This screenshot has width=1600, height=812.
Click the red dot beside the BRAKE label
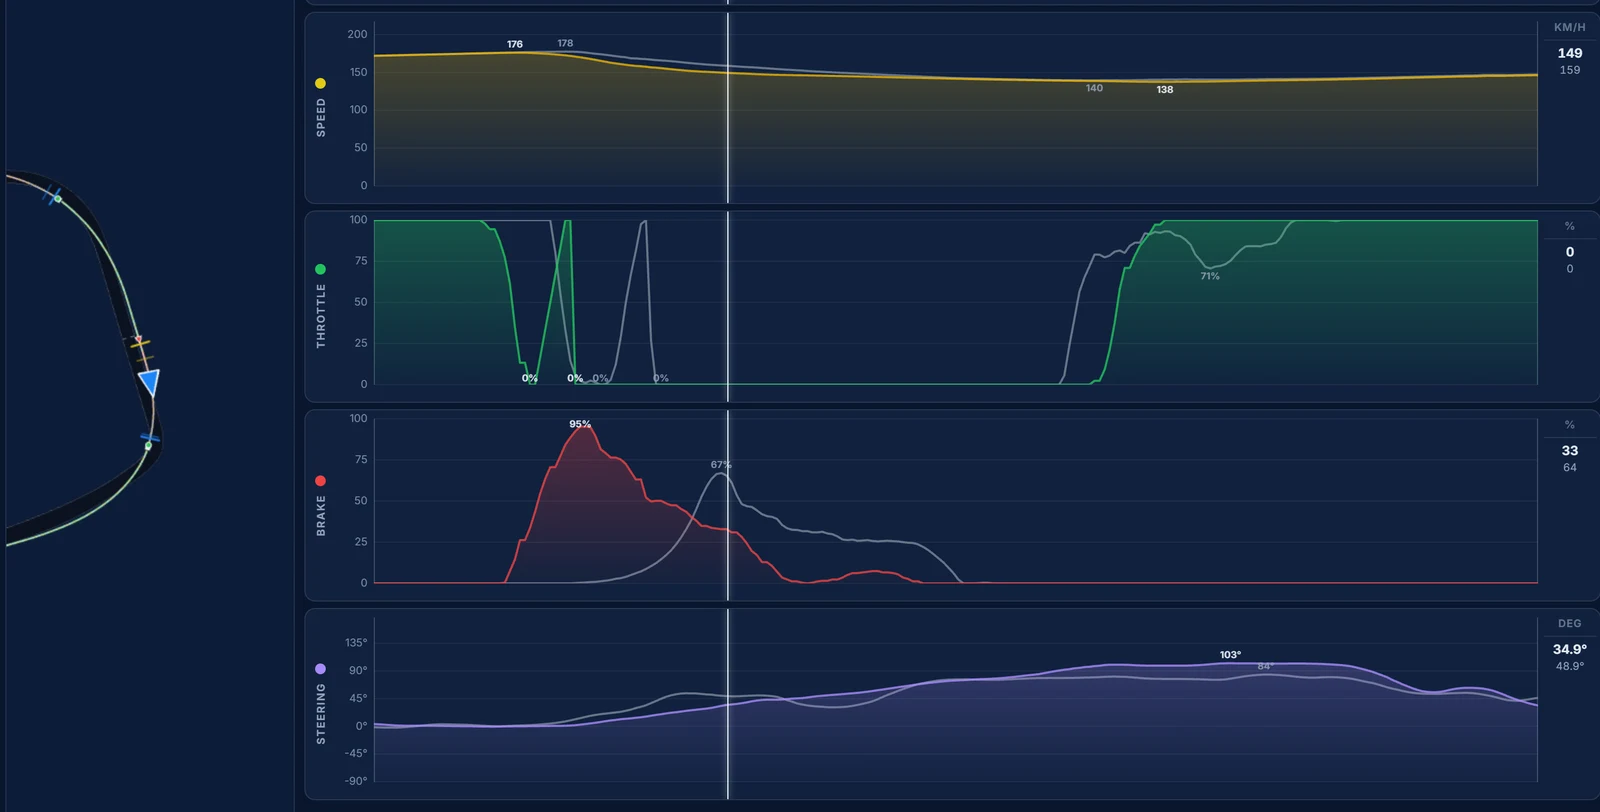point(320,481)
